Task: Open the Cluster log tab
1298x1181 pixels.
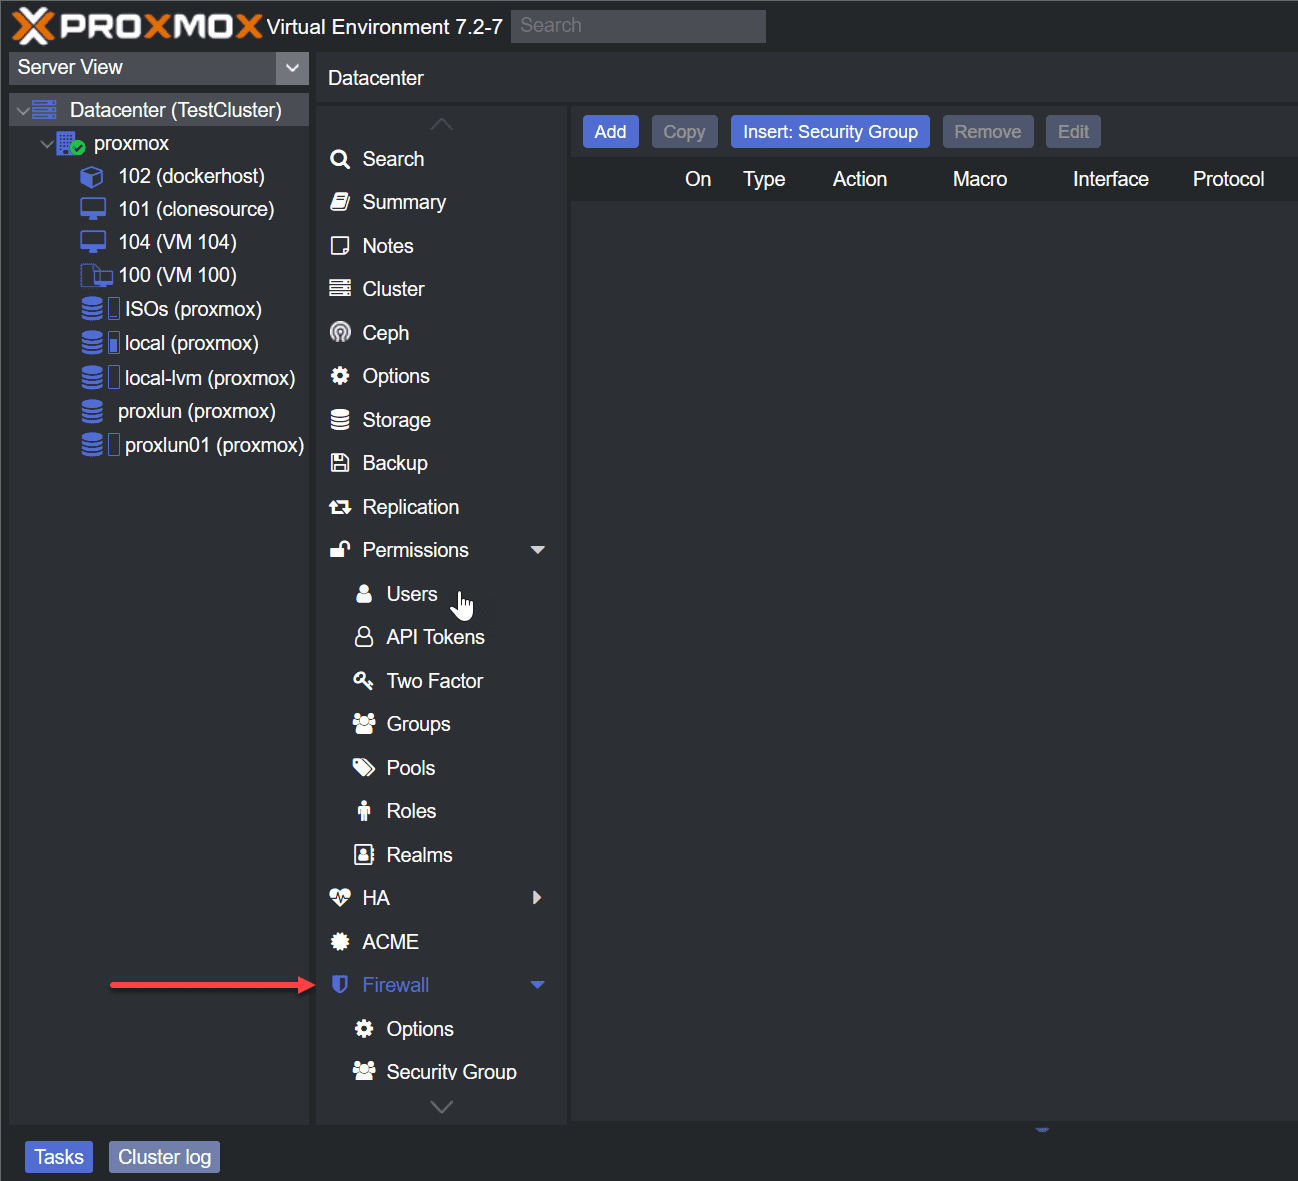Action: (164, 1157)
